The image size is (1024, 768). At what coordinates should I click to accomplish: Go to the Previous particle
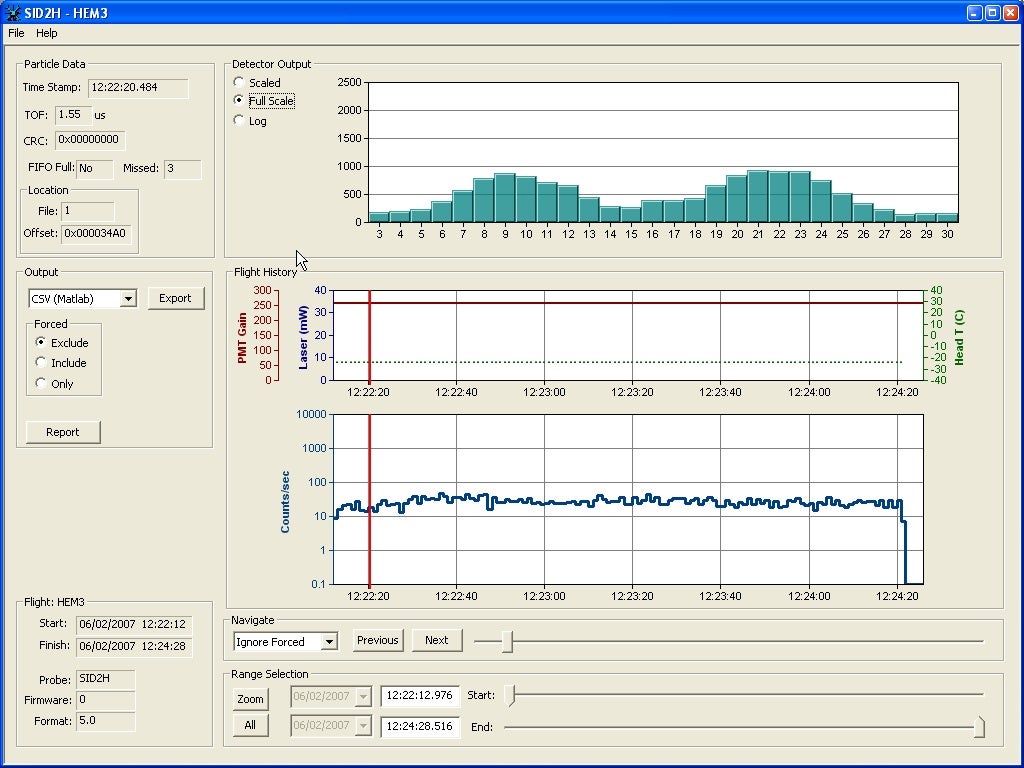tap(377, 640)
